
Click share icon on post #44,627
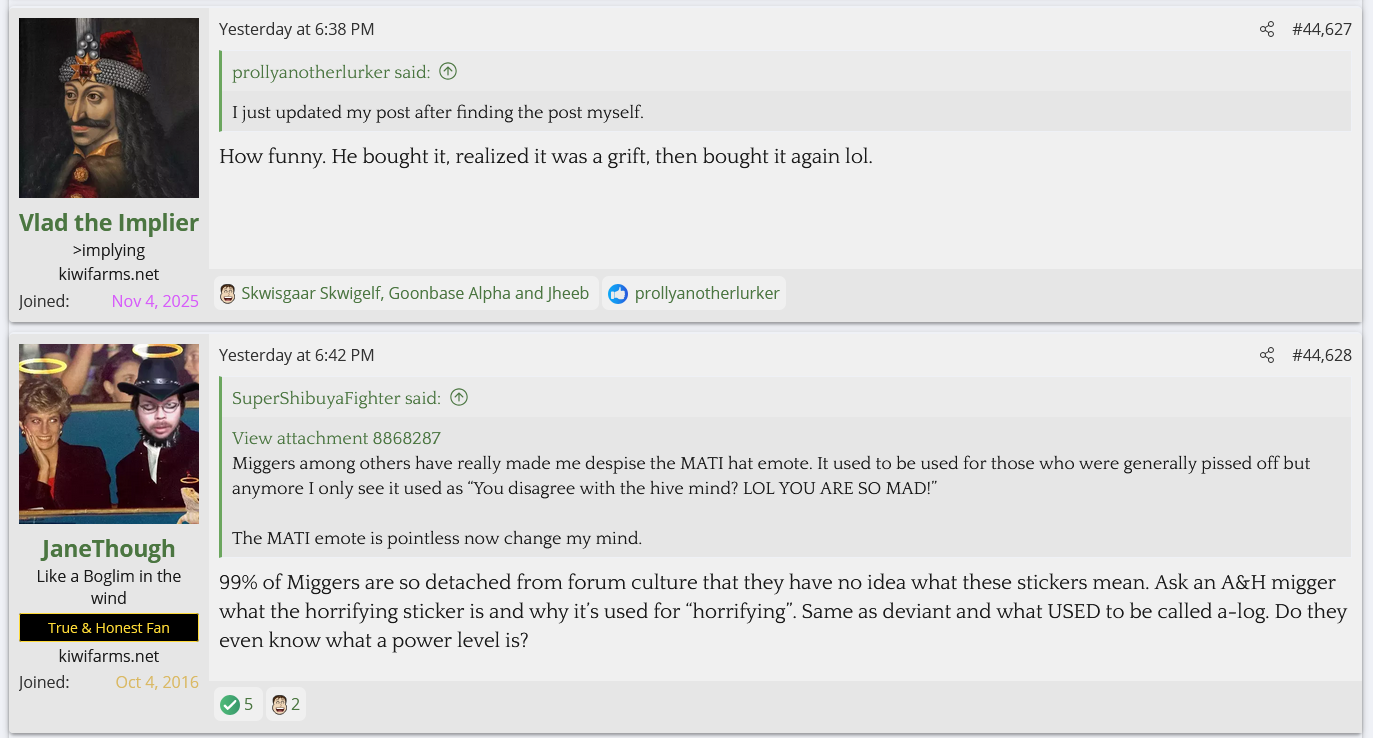[1267, 29]
